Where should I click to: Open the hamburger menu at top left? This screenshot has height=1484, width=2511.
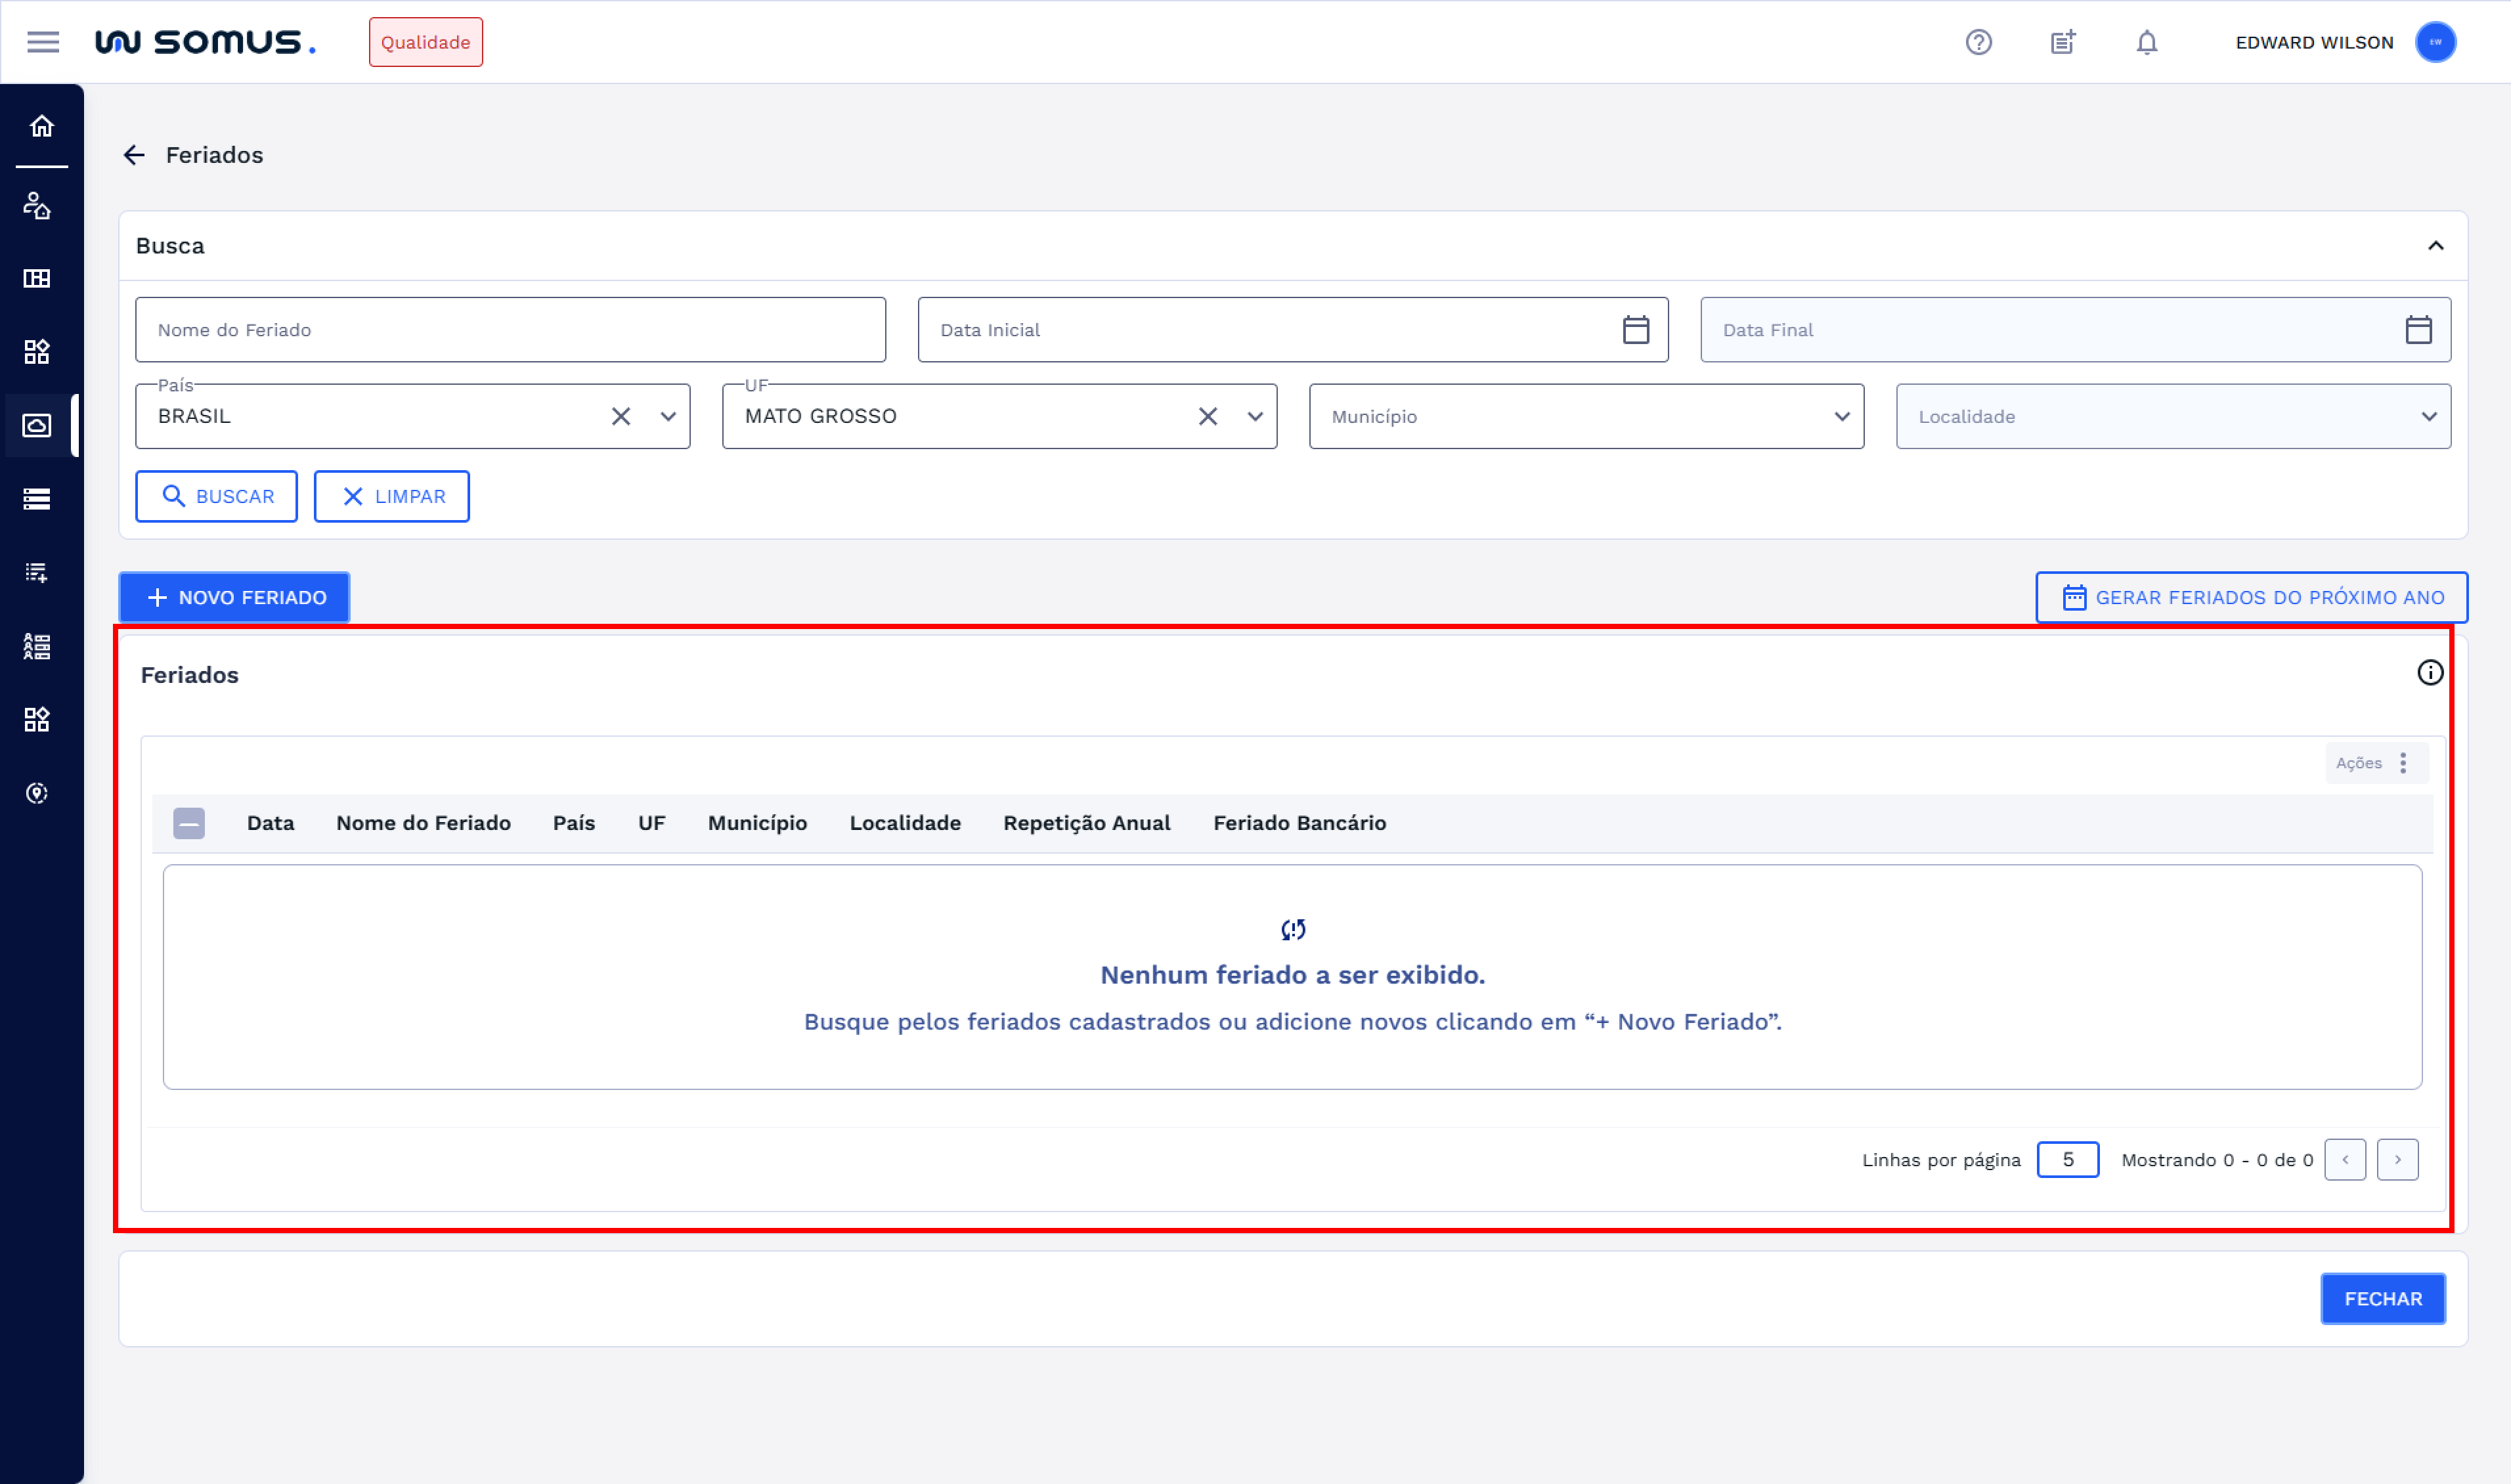pyautogui.click(x=43, y=42)
